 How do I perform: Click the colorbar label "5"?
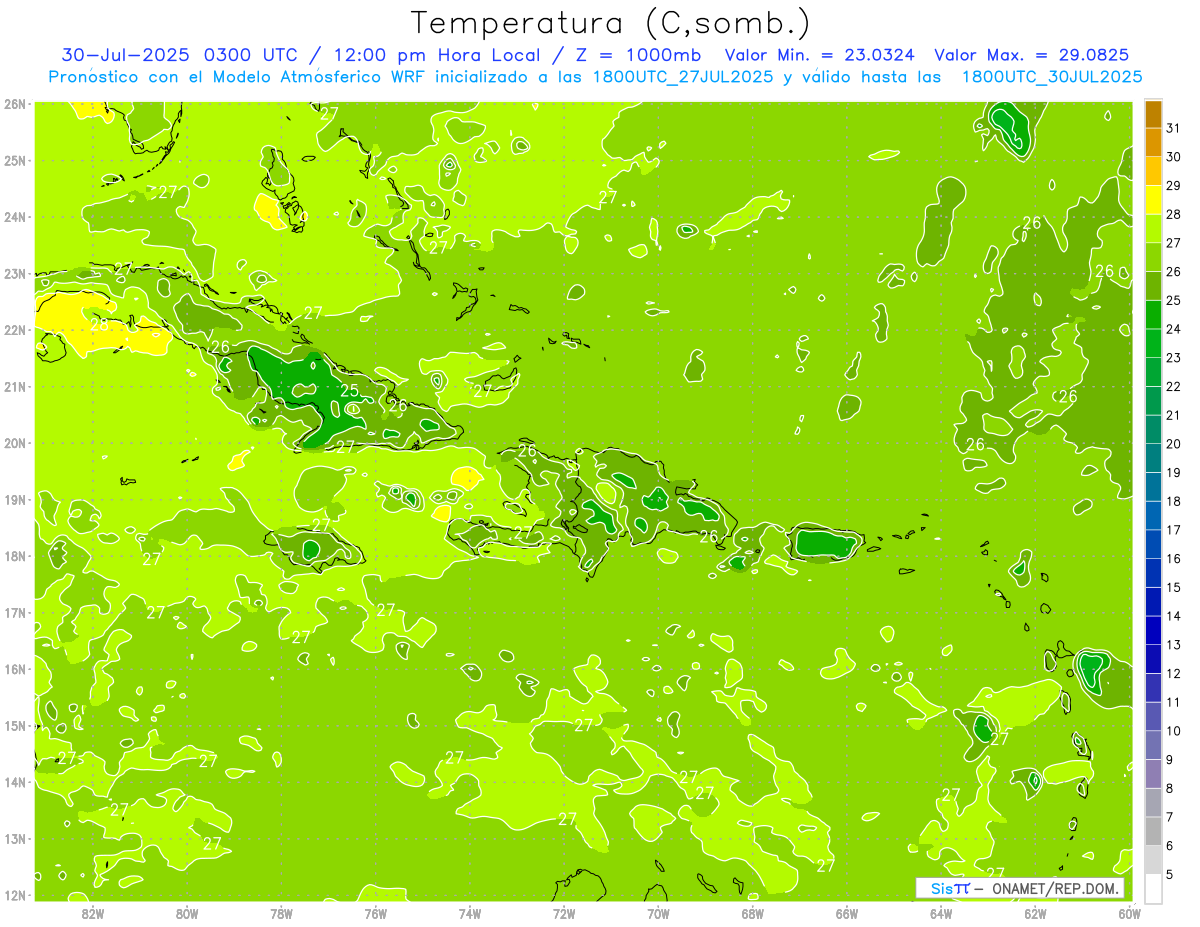tap(1171, 875)
